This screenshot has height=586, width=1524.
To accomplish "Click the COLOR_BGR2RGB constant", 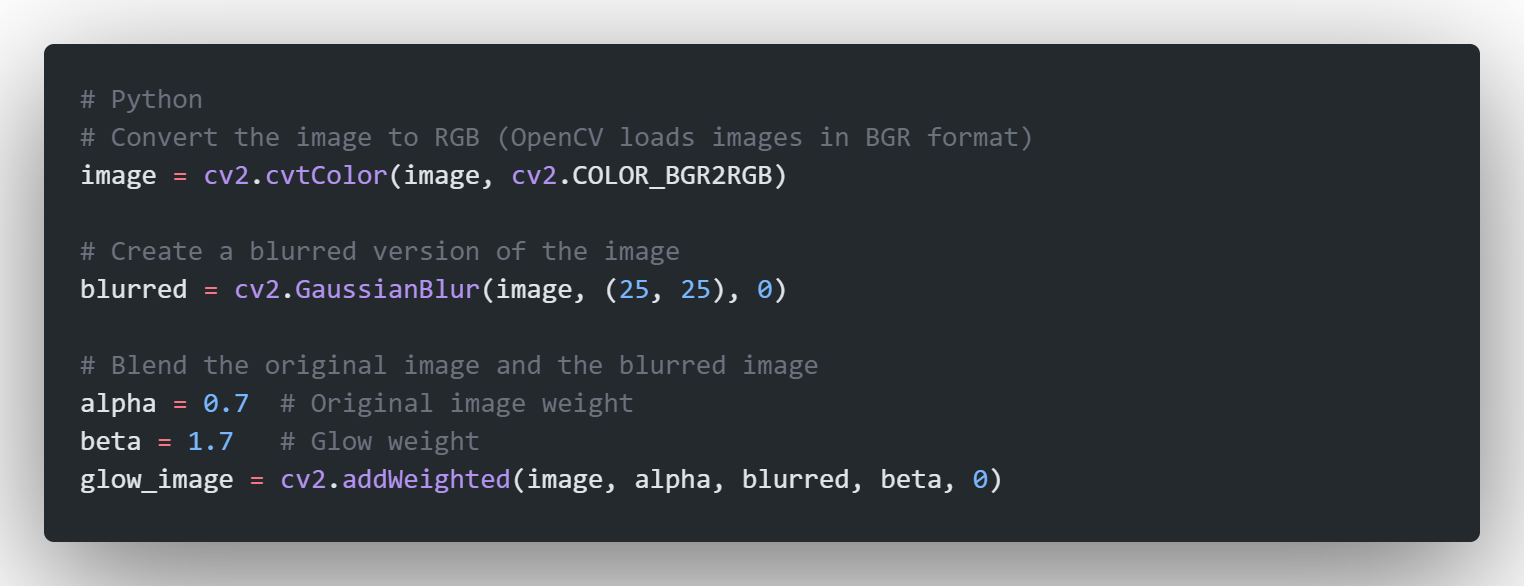I will tap(672, 176).
